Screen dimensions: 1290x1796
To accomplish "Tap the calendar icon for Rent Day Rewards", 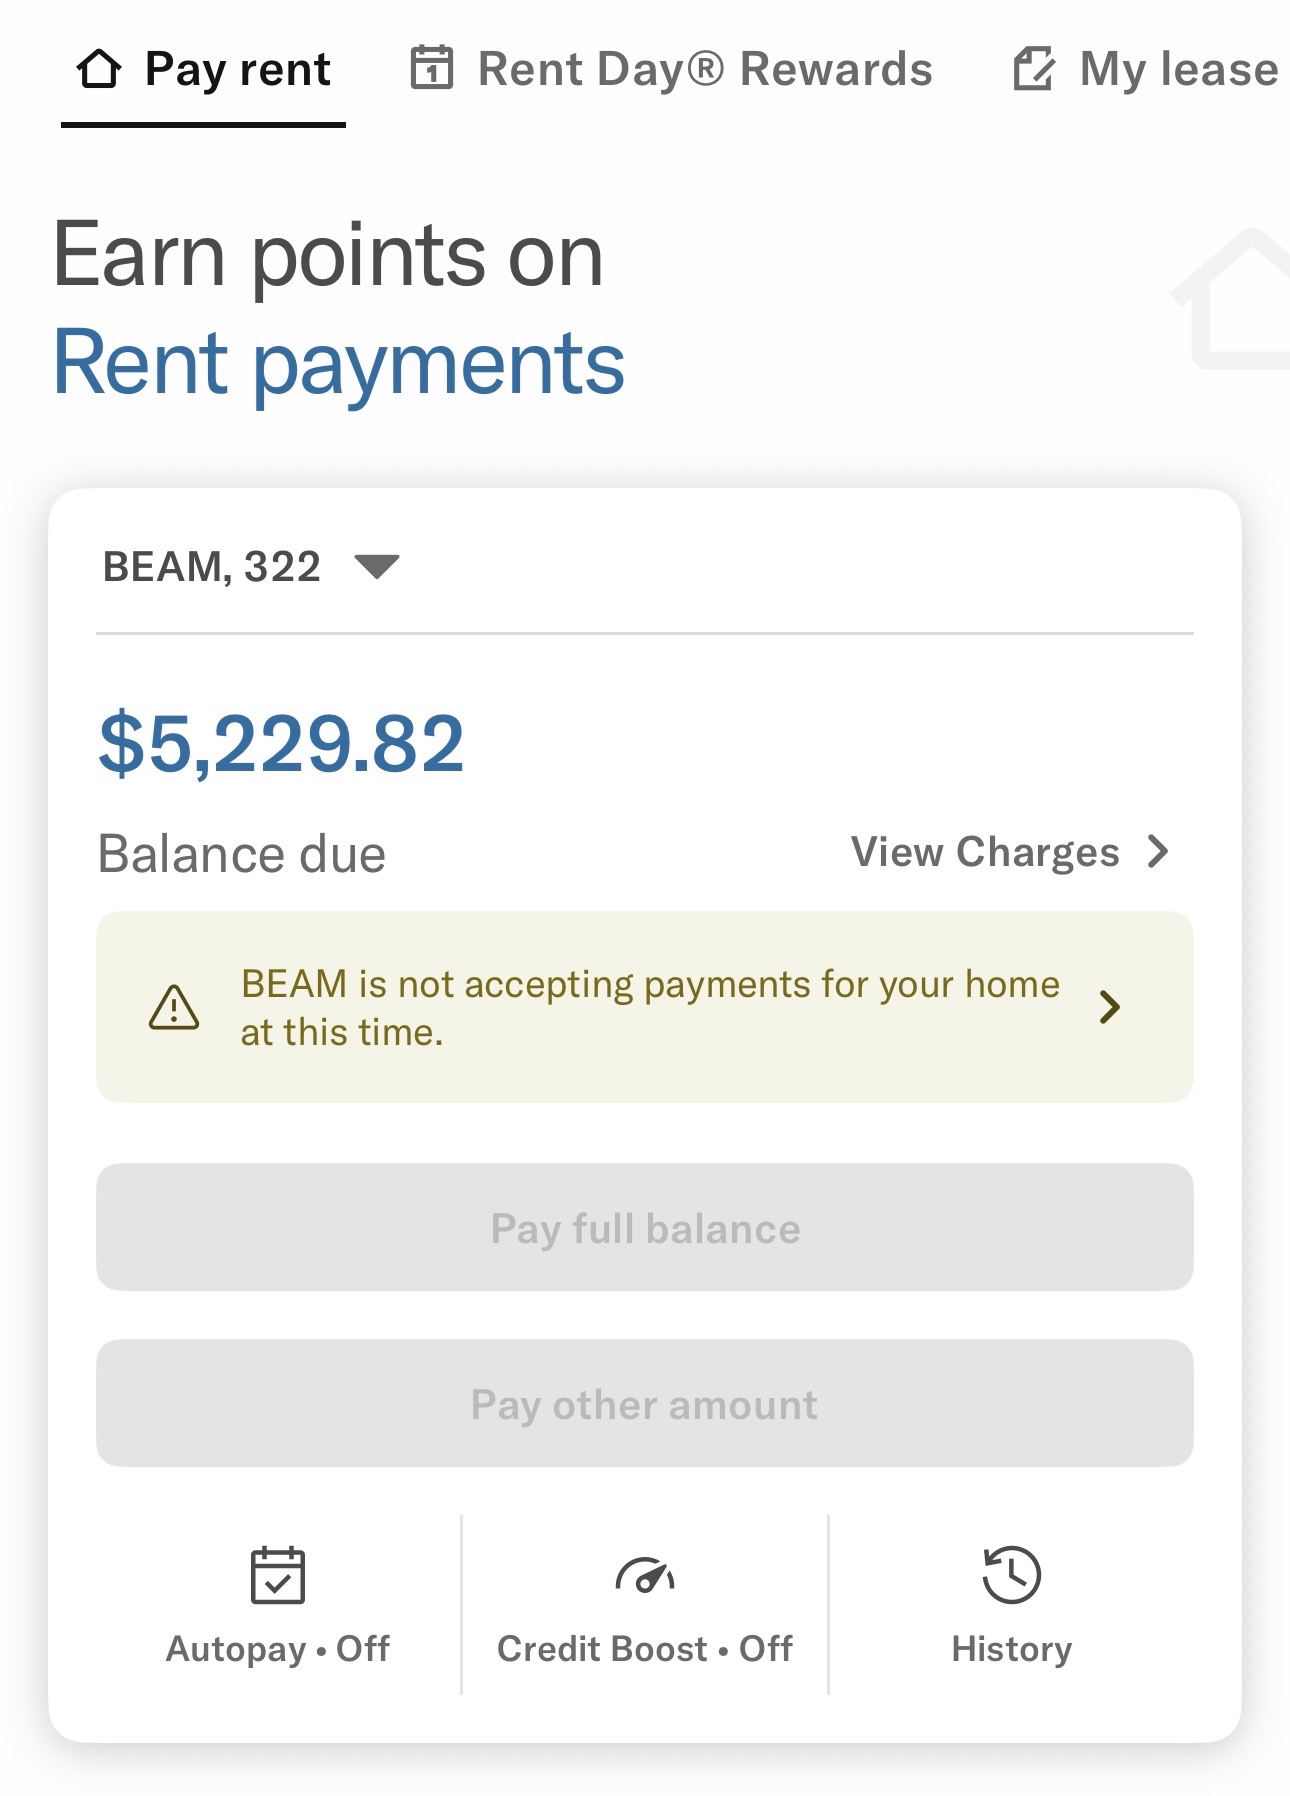I will coord(432,68).
